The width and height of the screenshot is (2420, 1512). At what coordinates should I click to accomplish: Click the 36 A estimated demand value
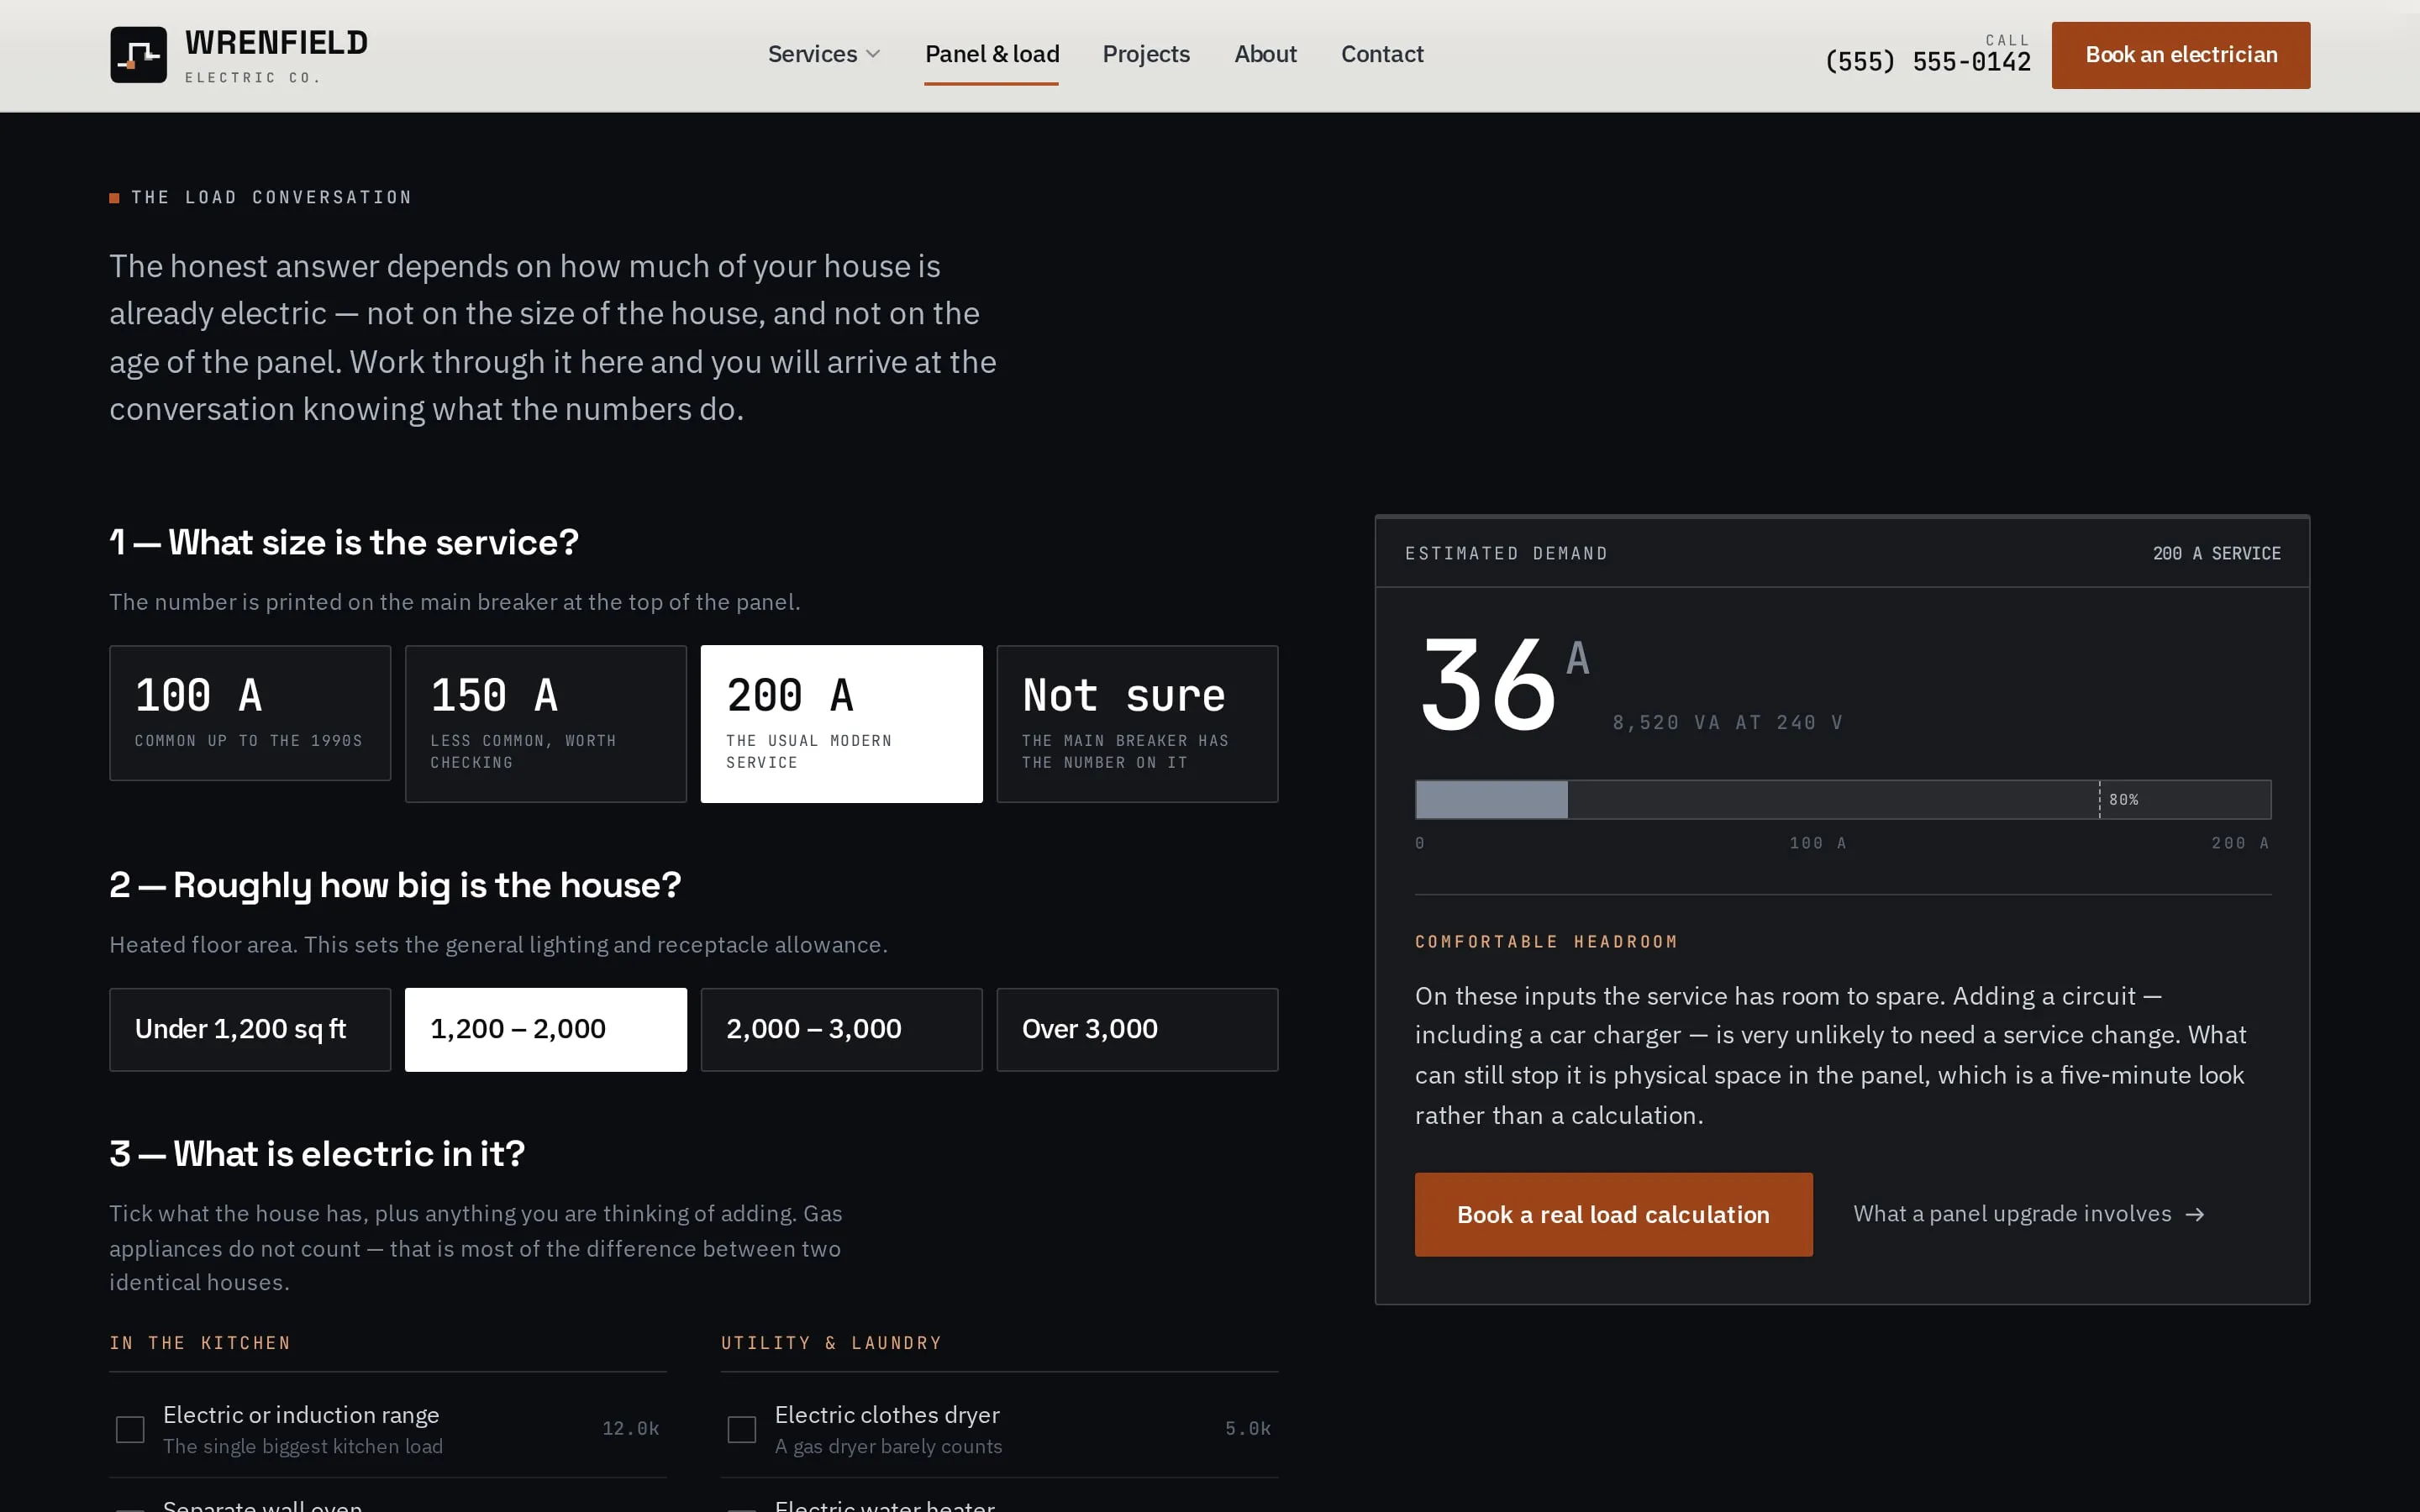1504,684
